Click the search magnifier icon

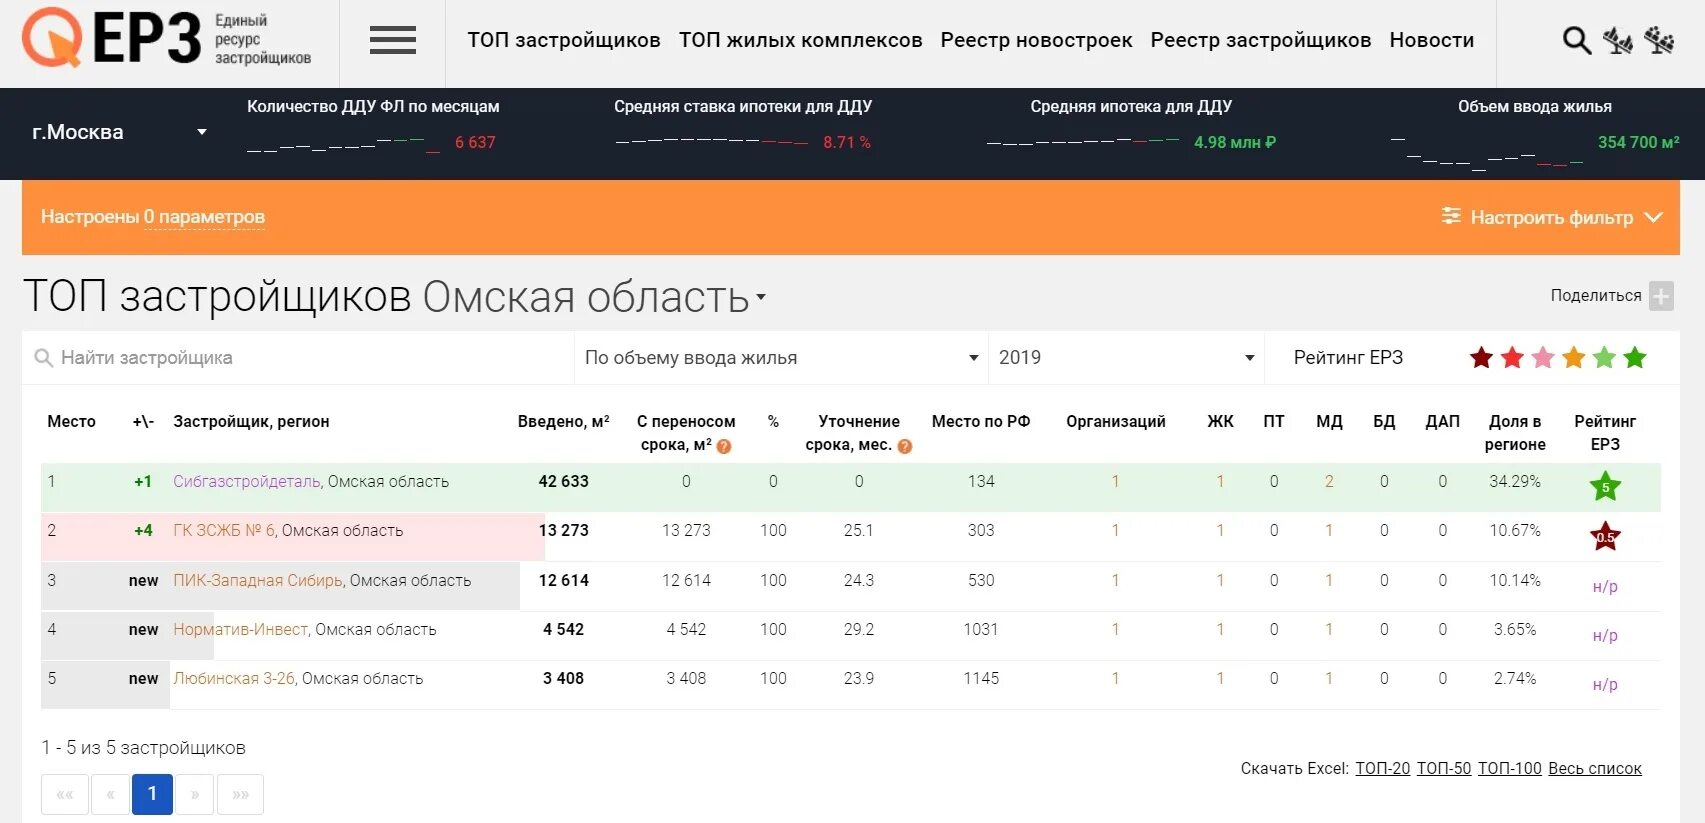coord(1576,40)
